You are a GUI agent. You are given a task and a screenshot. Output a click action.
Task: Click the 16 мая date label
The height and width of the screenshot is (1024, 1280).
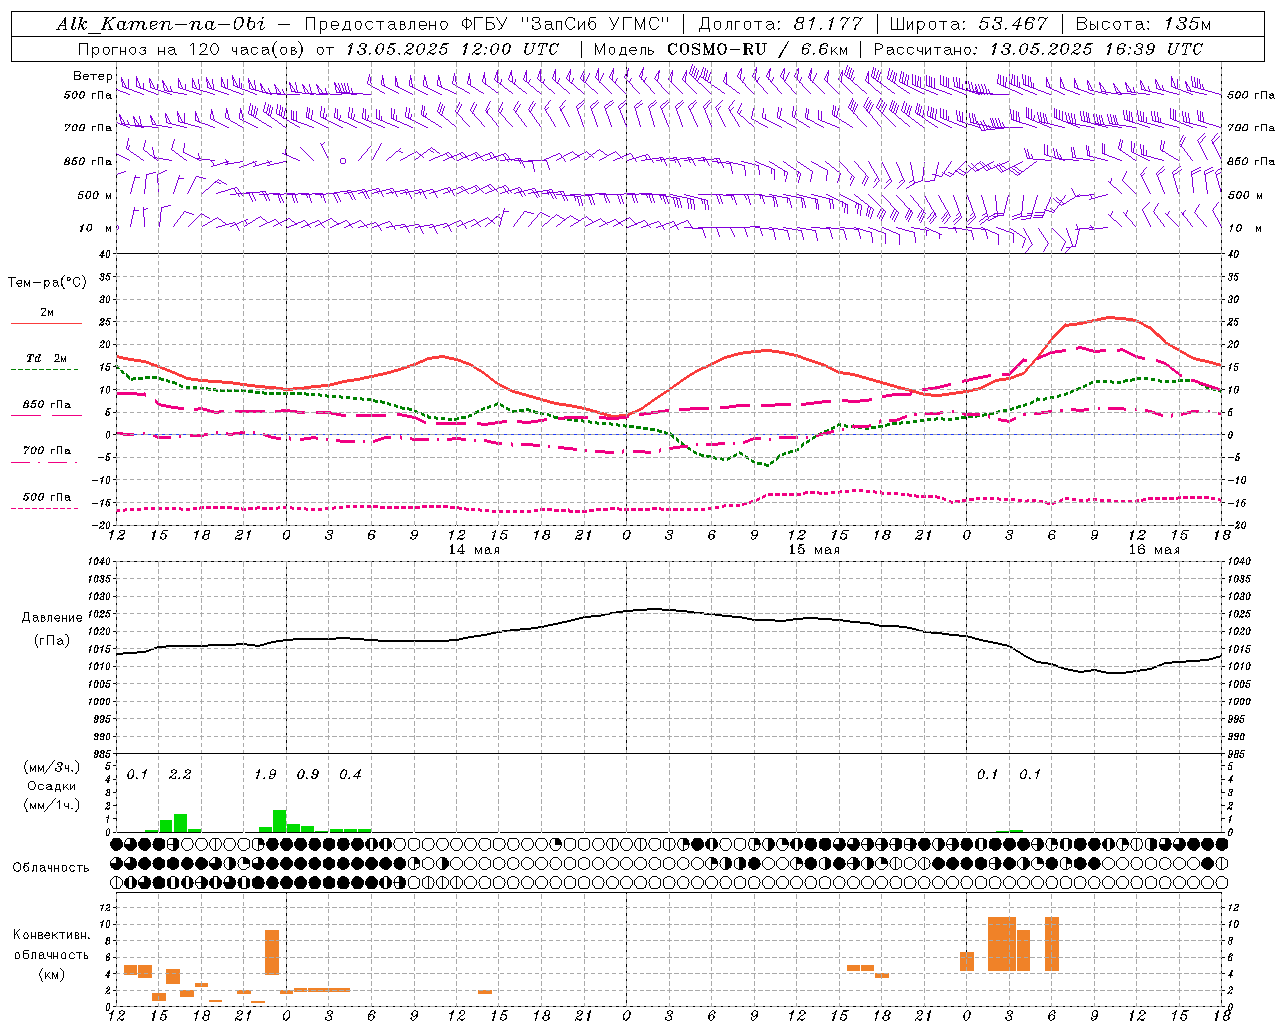(1153, 550)
